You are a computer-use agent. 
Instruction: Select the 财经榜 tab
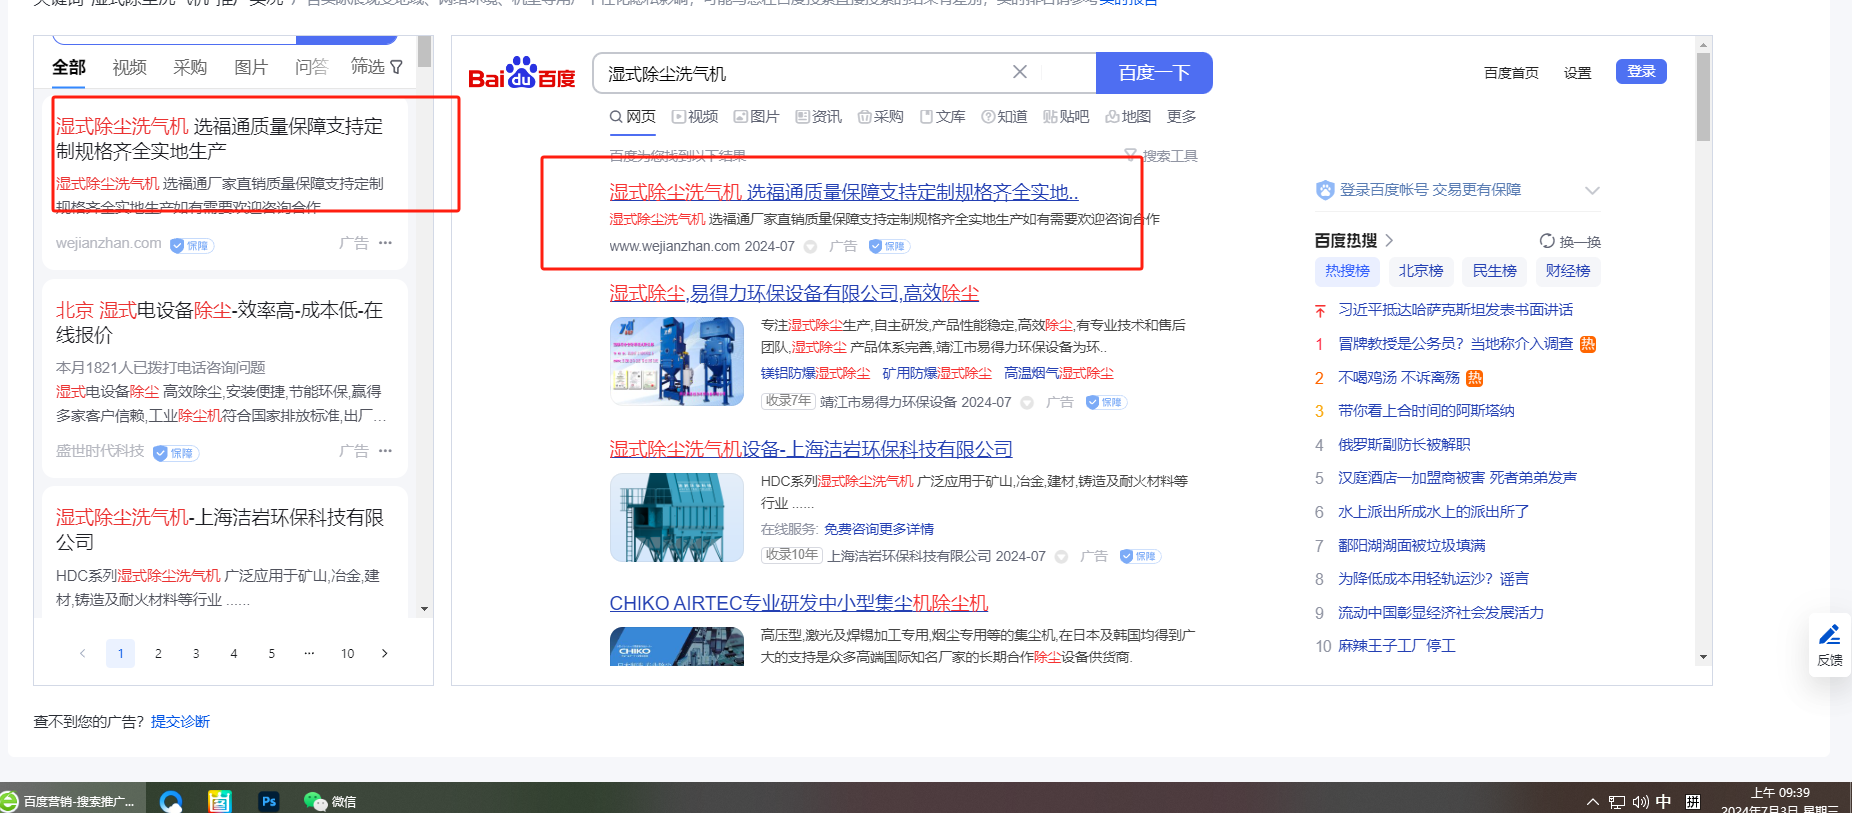[1568, 271]
